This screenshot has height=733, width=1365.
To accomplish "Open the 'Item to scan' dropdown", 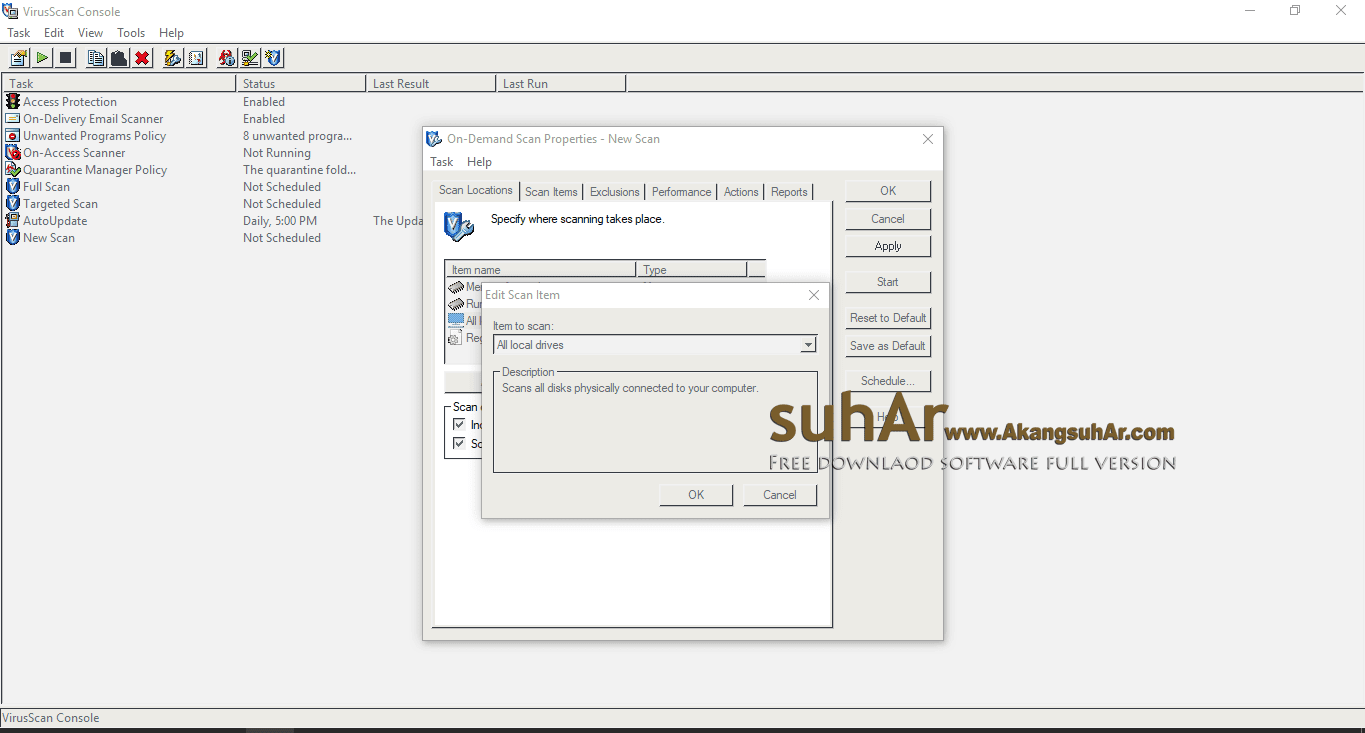I will (x=808, y=345).
